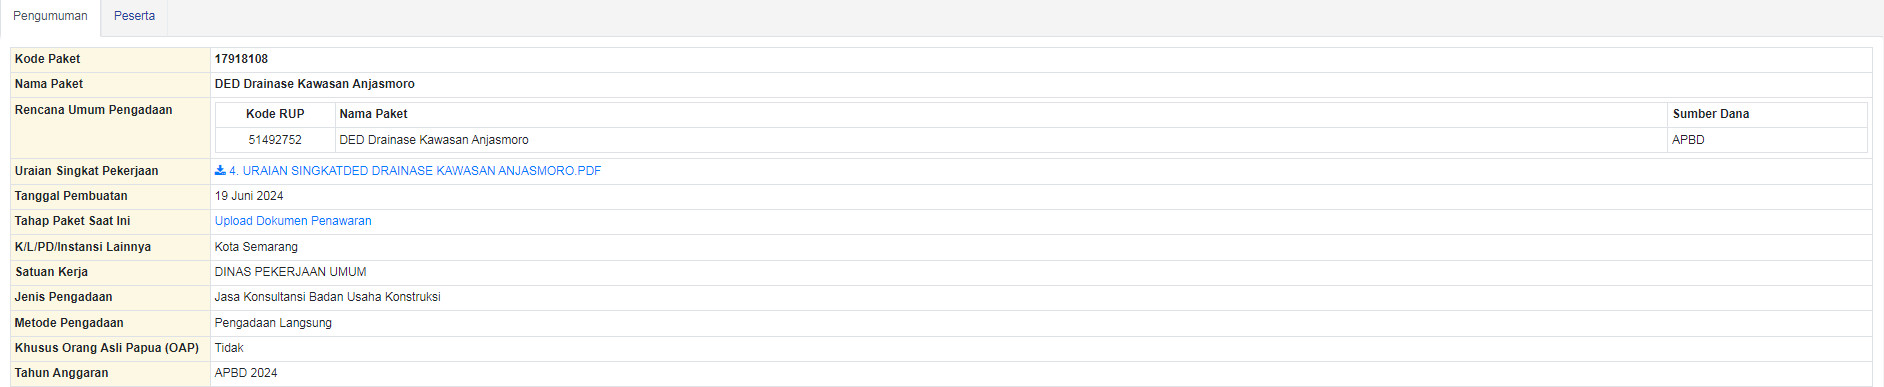Click the Kota Semarang instansi value
Screen dimensions: 1884x387
pyautogui.click(x=256, y=247)
